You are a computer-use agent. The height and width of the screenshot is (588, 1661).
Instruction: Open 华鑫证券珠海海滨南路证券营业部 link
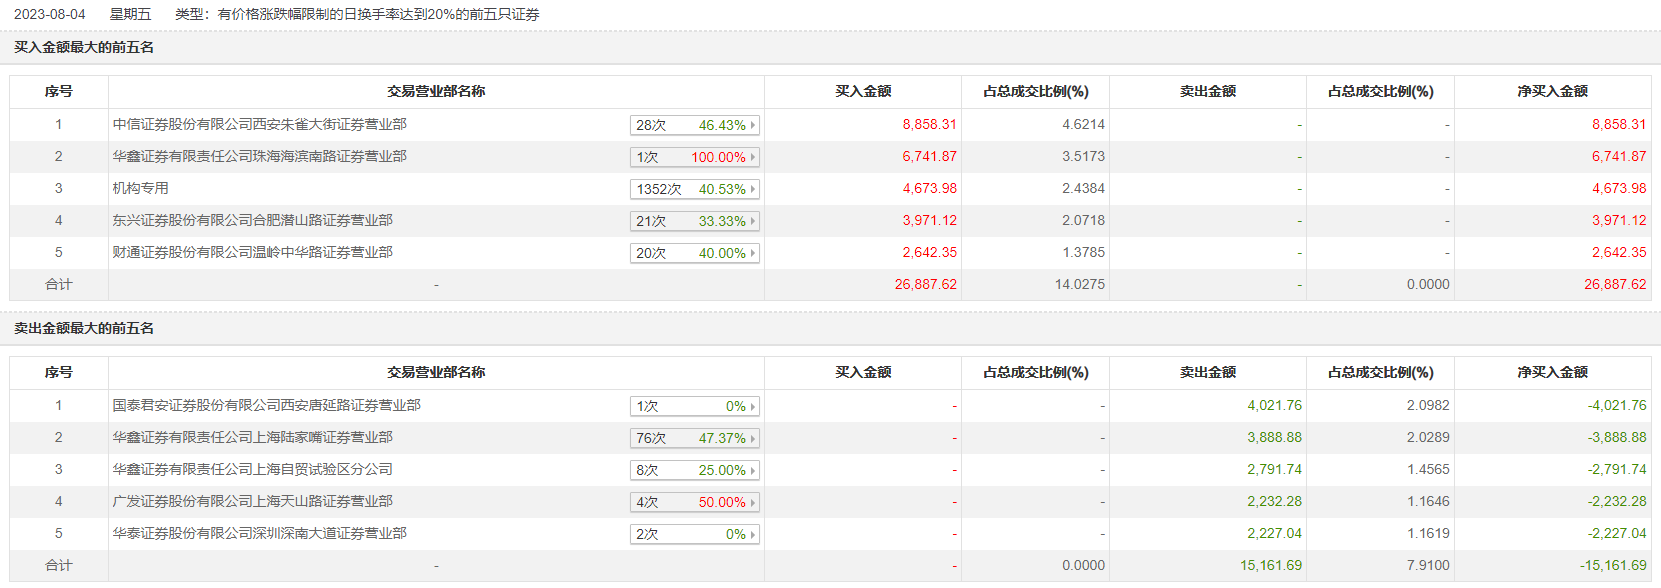(x=259, y=157)
